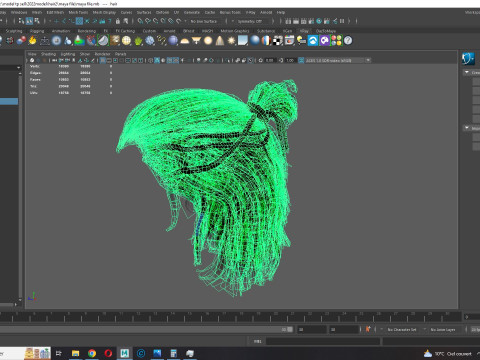The height and width of the screenshot is (360, 480).
Task: Switch to the Animation shelf tab
Action: [x=61, y=31]
